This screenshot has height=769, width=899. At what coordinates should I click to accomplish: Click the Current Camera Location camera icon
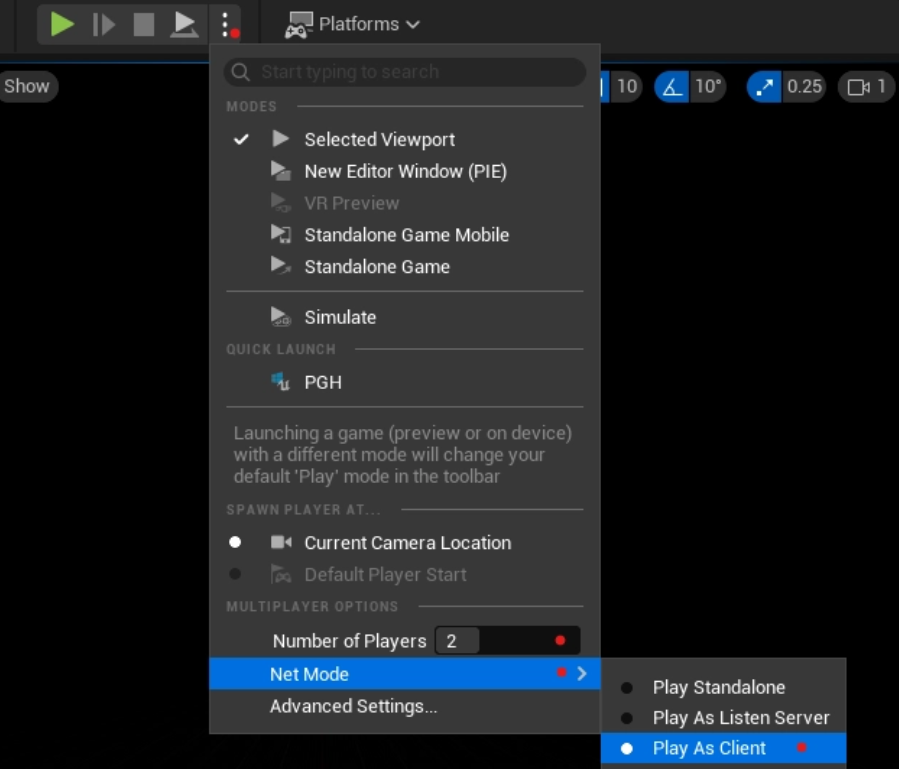(x=281, y=542)
